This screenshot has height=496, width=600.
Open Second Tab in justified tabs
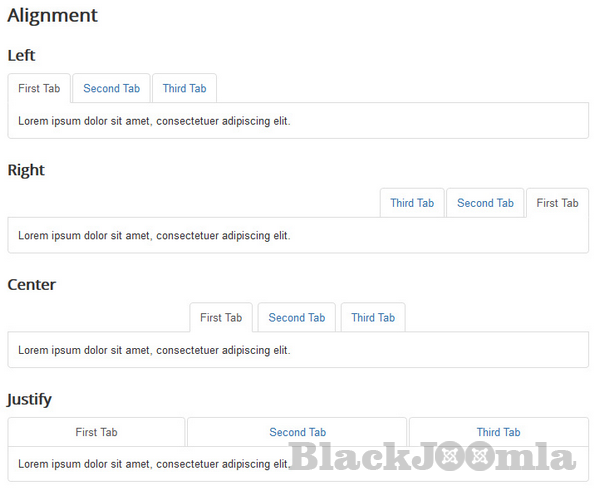pyautogui.click(x=297, y=432)
